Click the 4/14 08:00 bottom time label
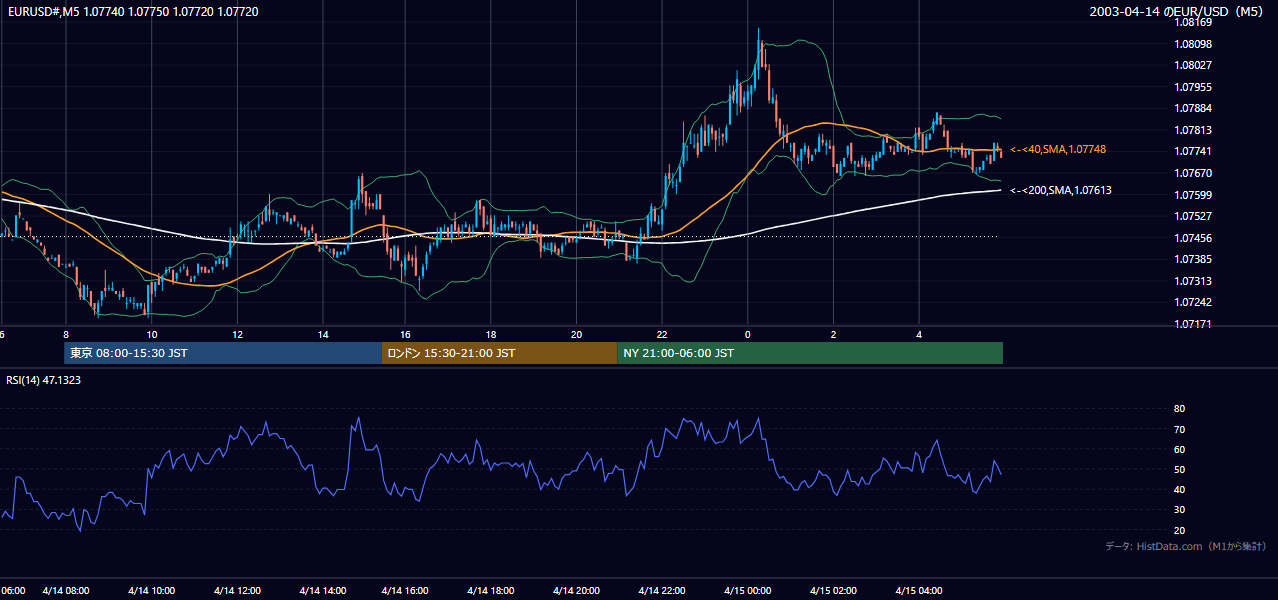The width and height of the screenshot is (1278, 600). 66,591
